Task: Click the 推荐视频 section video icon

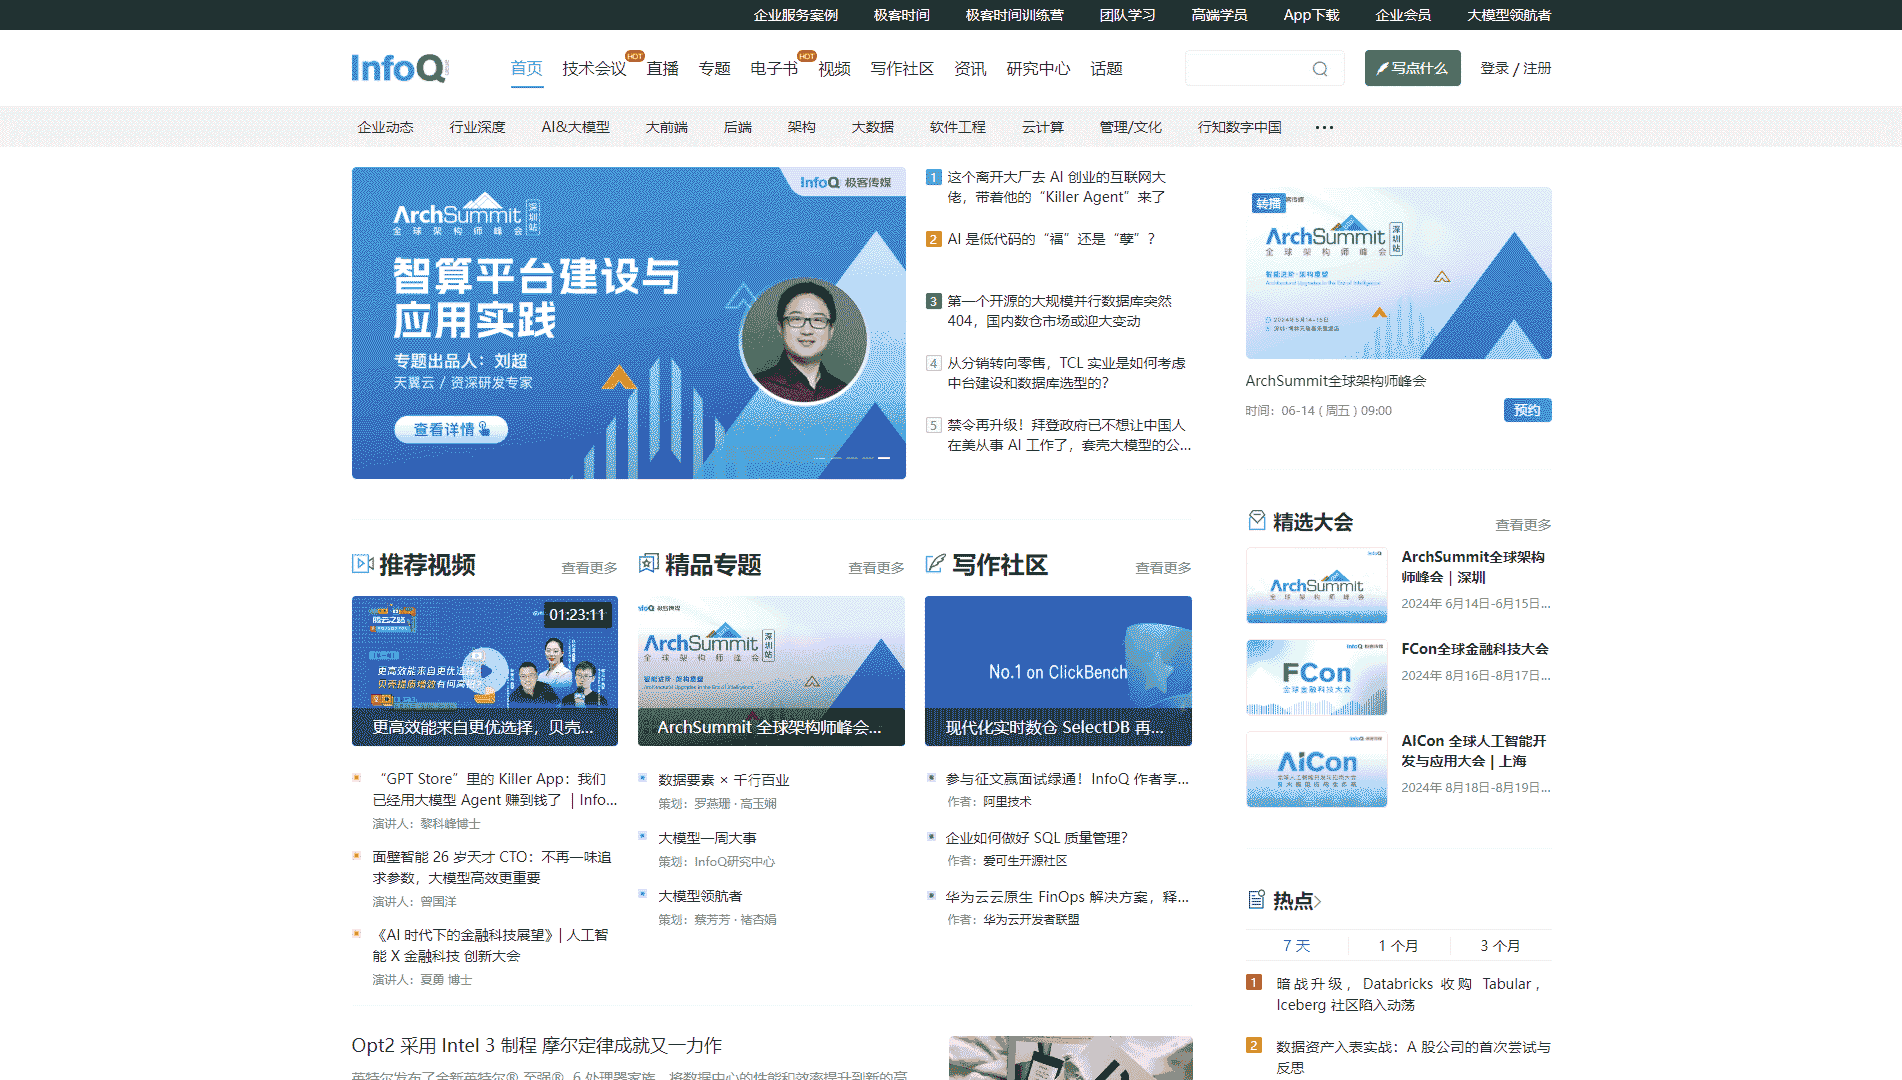Action: pyautogui.click(x=362, y=564)
